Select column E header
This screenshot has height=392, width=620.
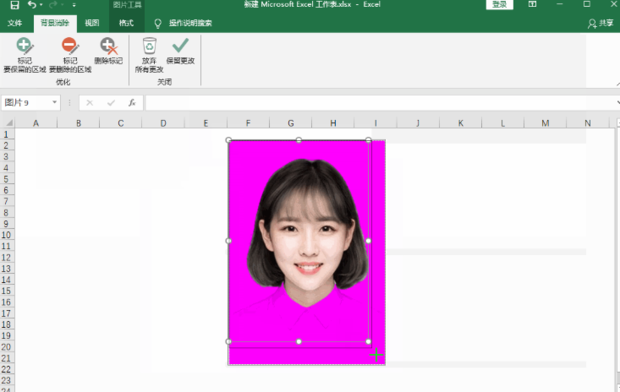click(206, 123)
